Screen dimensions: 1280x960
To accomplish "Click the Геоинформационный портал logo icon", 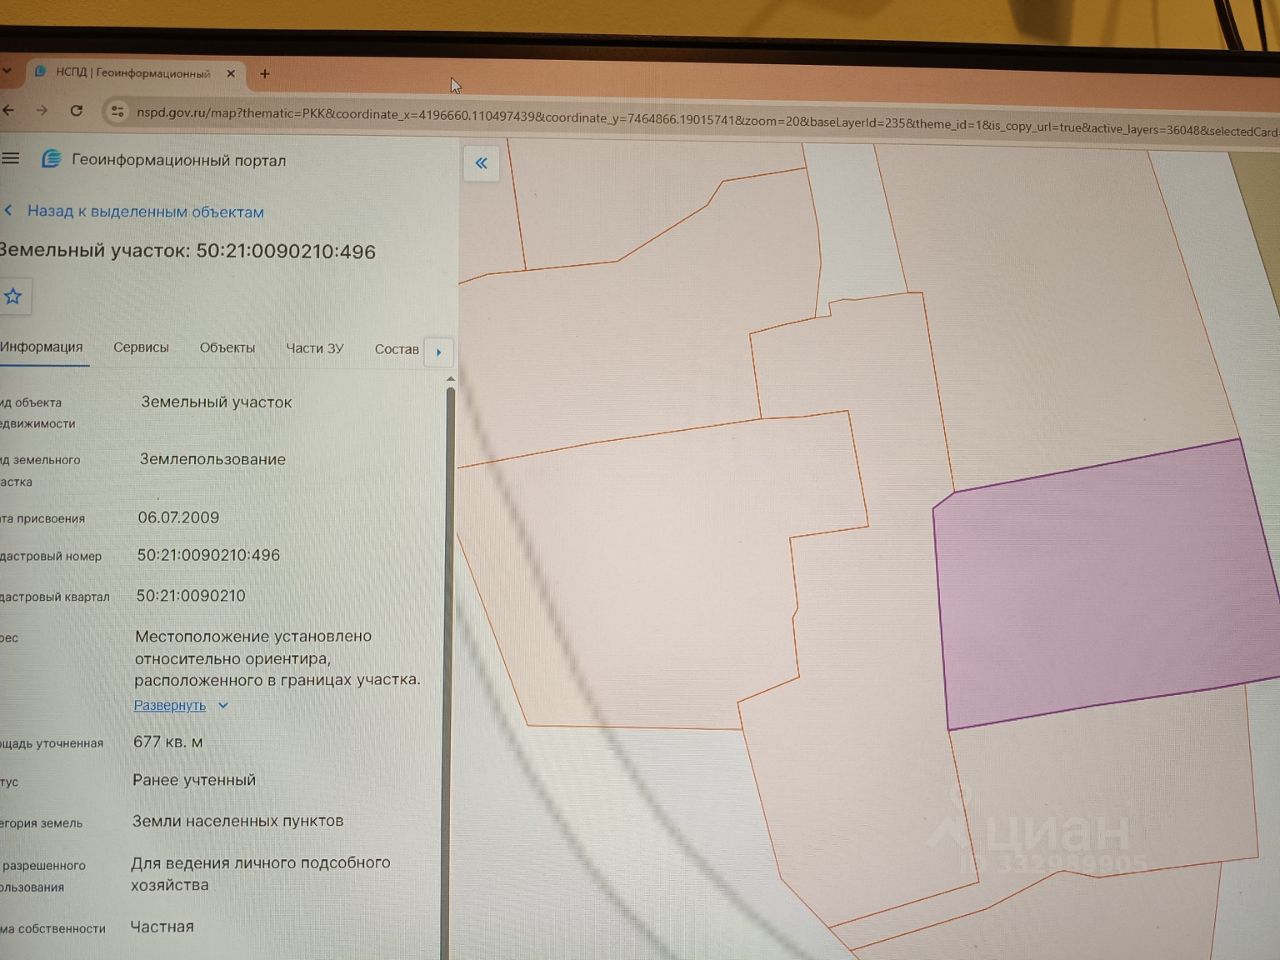I will tap(51, 159).
